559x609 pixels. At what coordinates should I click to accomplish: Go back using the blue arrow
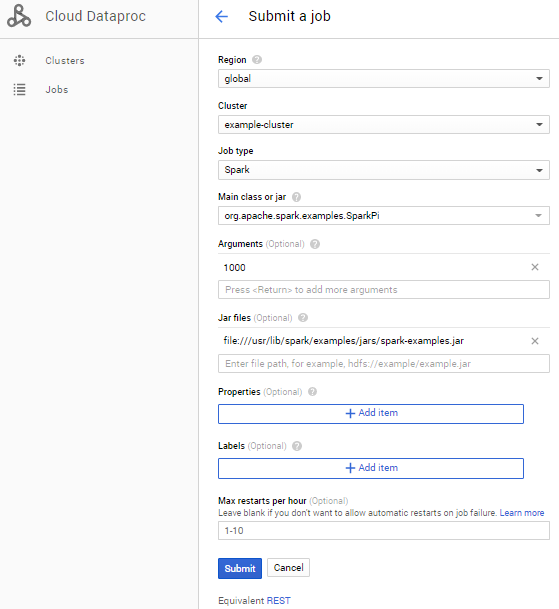(221, 16)
